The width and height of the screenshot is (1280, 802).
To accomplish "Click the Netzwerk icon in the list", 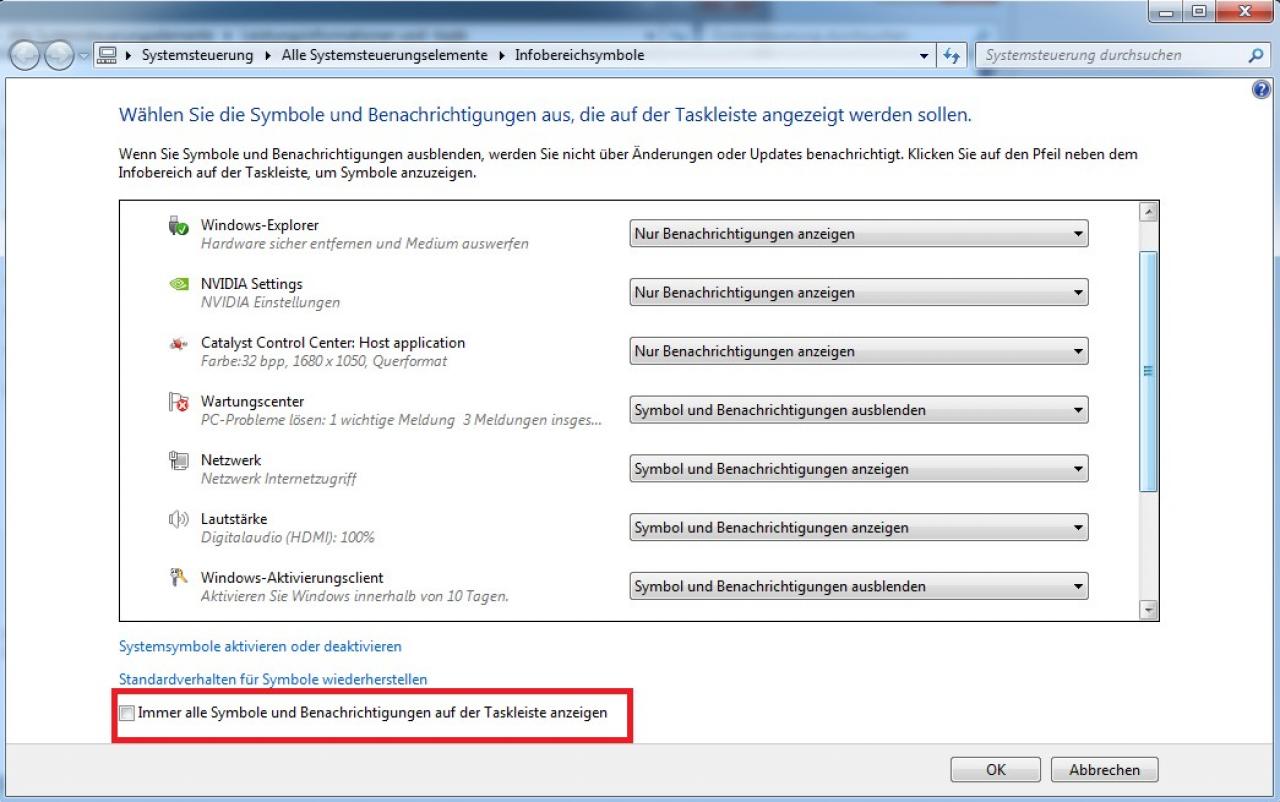I will pos(178,461).
